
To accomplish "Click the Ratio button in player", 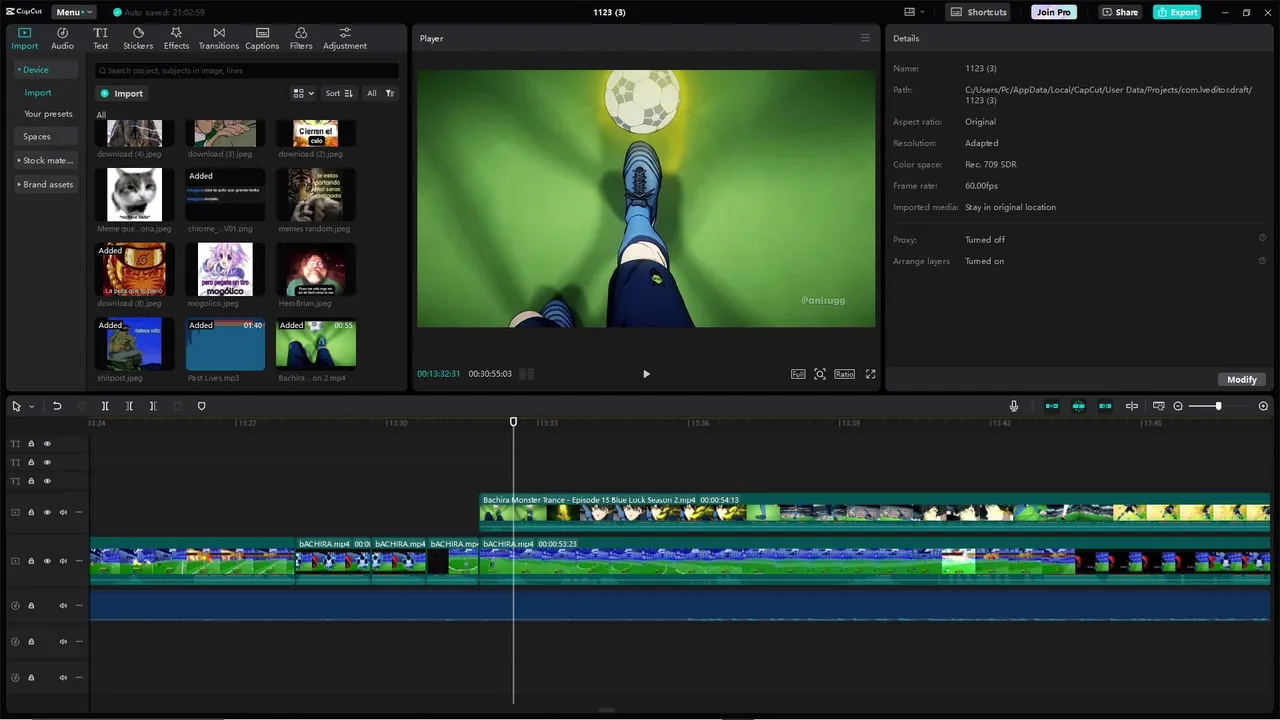I will [845, 374].
